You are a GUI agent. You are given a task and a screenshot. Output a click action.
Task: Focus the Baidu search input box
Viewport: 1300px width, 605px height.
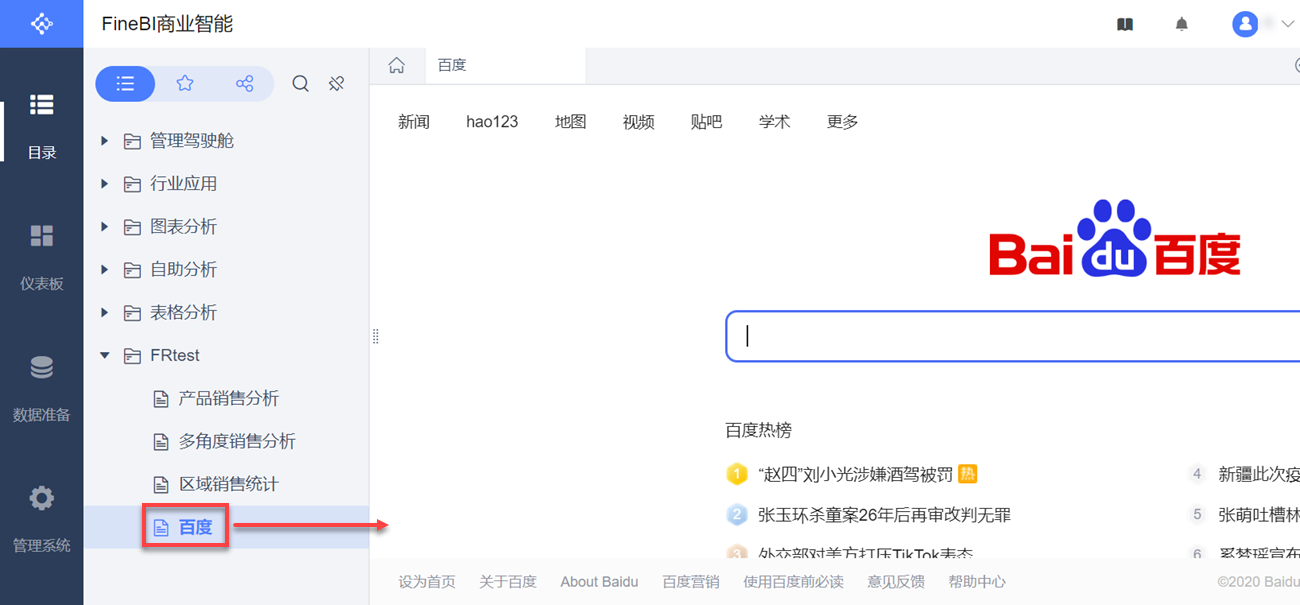pyautogui.click(x=1012, y=336)
